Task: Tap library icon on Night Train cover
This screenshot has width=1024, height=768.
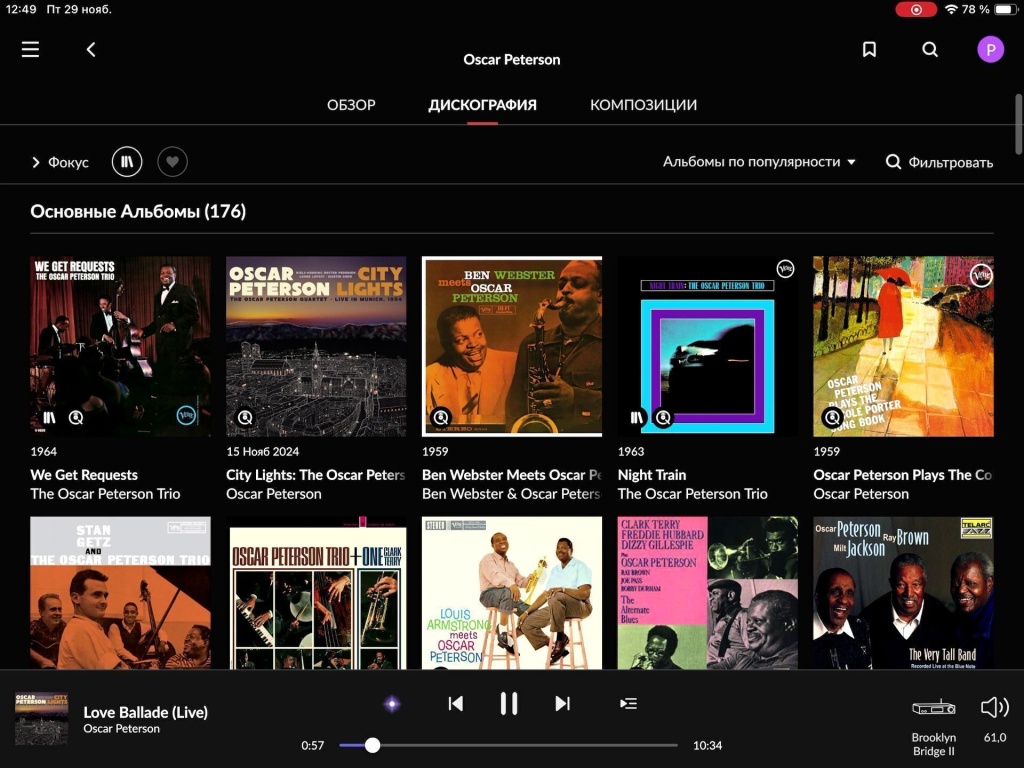Action: click(x=637, y=417)
